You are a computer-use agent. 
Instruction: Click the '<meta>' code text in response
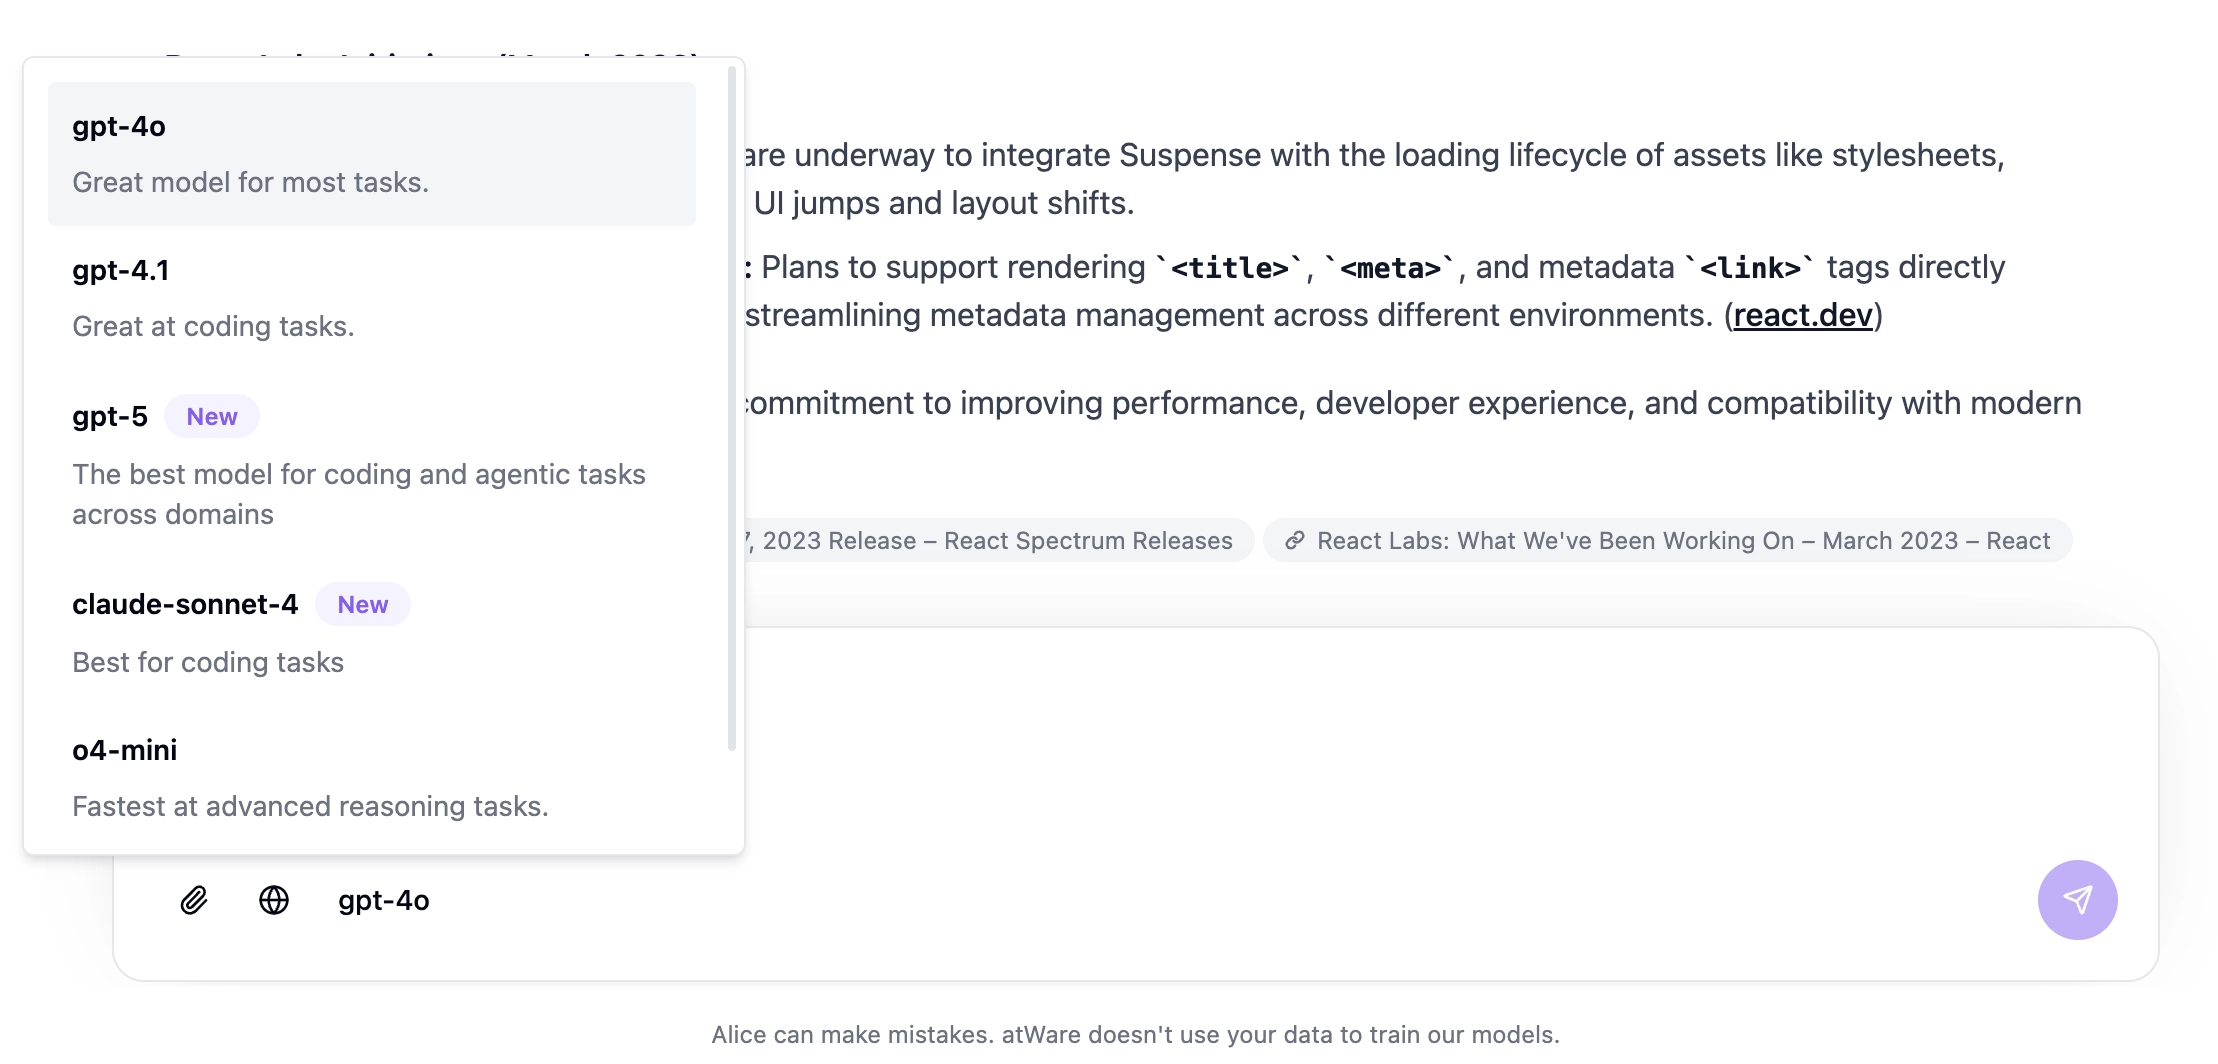[1391, 268]
